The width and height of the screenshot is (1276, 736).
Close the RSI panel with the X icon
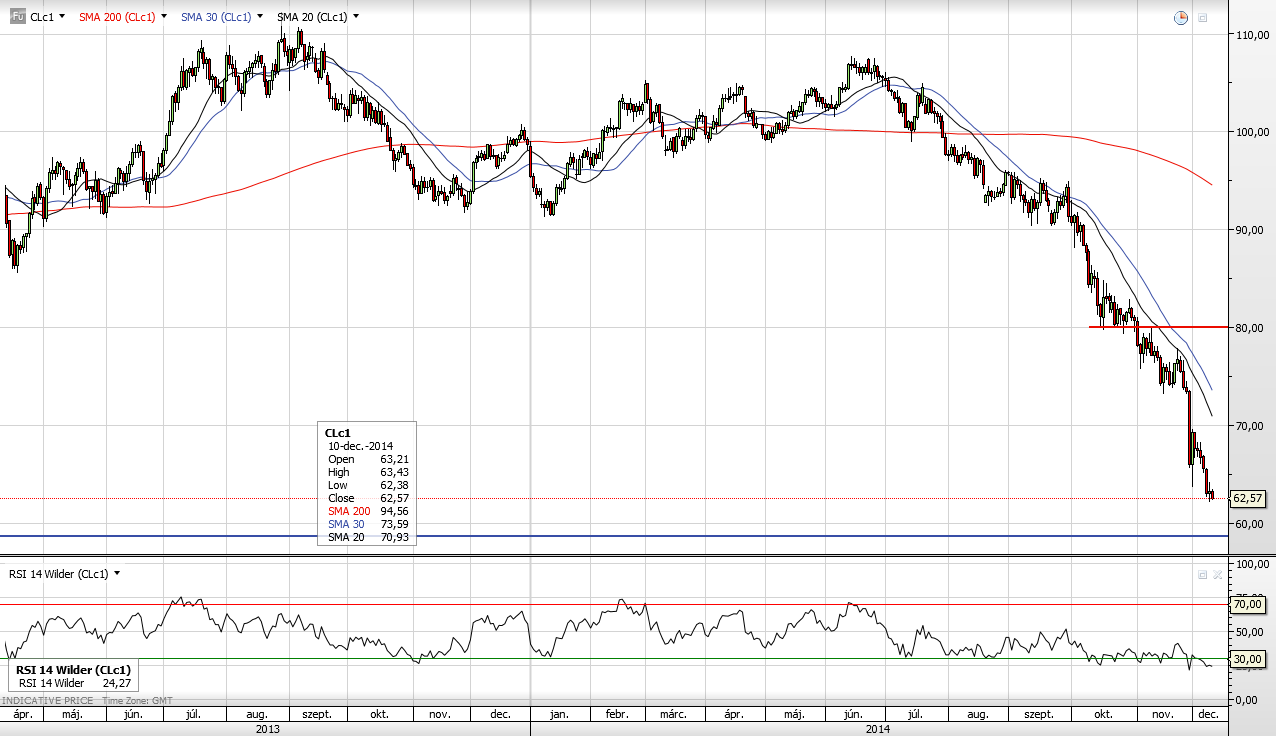click(x=1217, y=575)
